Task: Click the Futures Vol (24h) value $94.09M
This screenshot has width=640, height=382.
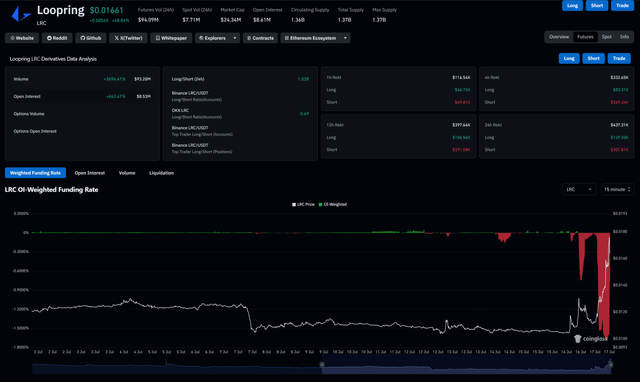Action: click(x=148, y=20)
